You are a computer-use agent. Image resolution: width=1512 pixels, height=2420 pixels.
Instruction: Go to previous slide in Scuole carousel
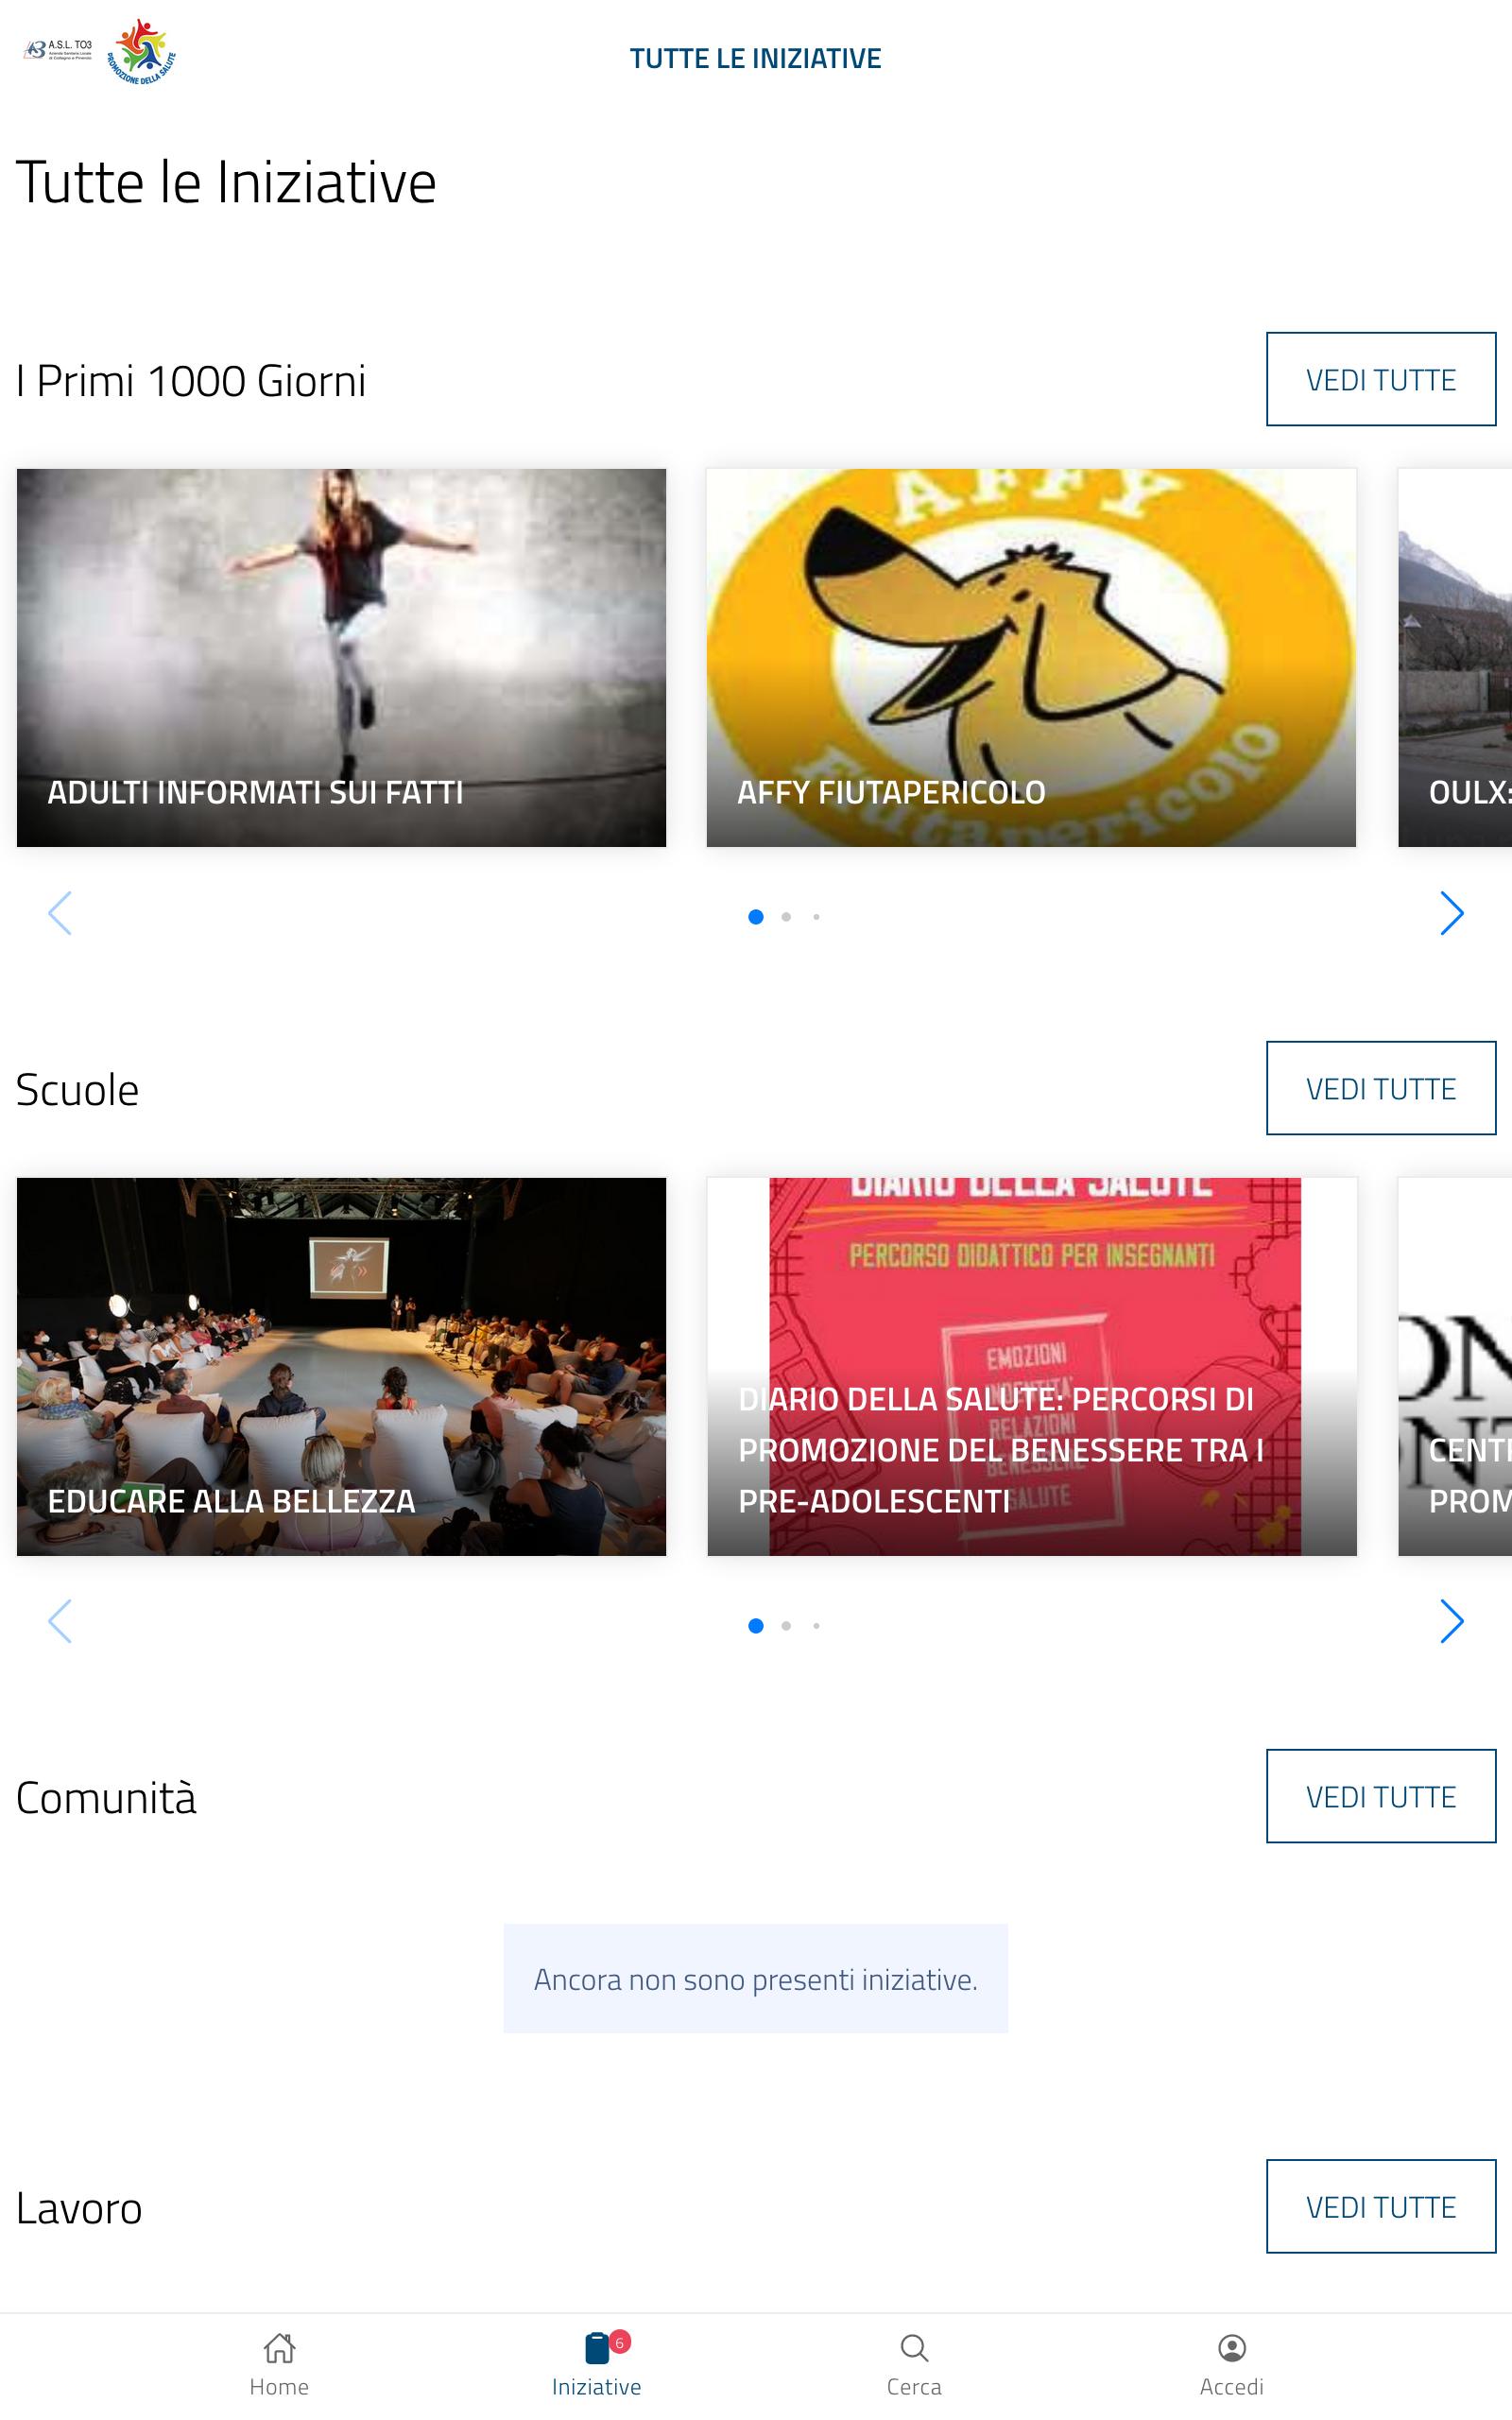pyautogui.click(x=60, y=1621)
